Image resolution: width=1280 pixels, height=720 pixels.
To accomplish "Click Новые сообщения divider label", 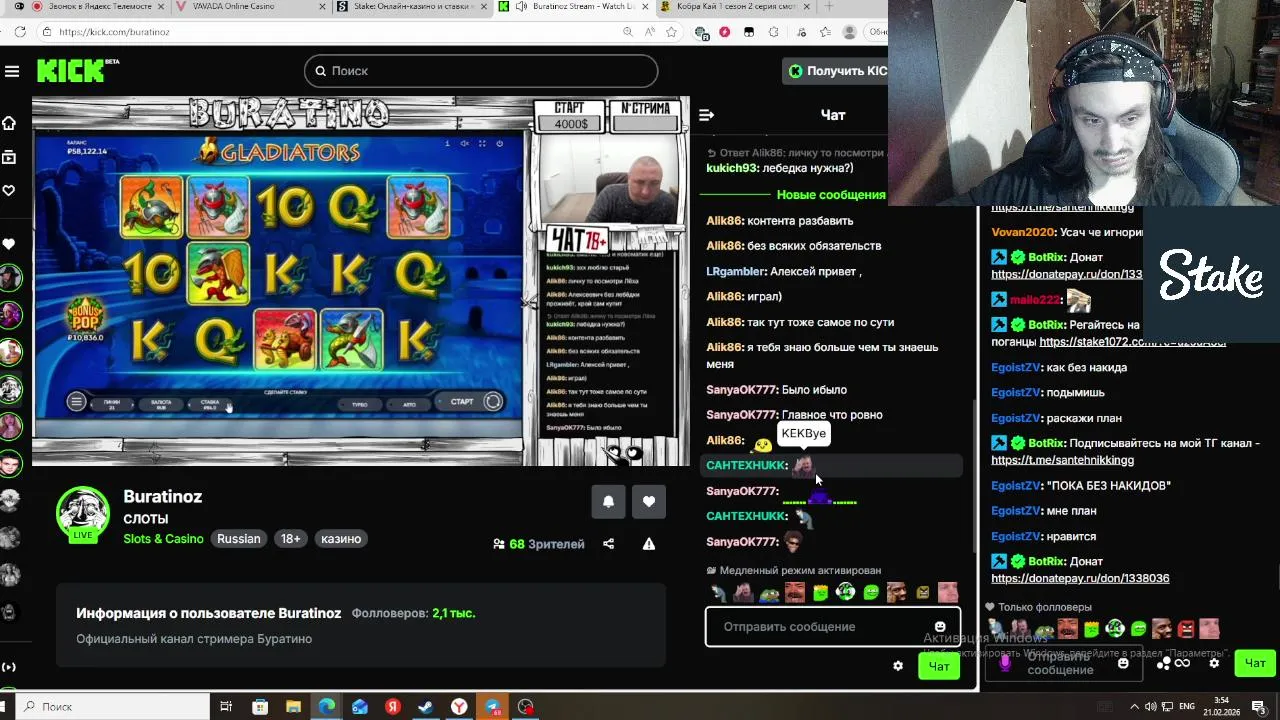I will click(831, 195).
